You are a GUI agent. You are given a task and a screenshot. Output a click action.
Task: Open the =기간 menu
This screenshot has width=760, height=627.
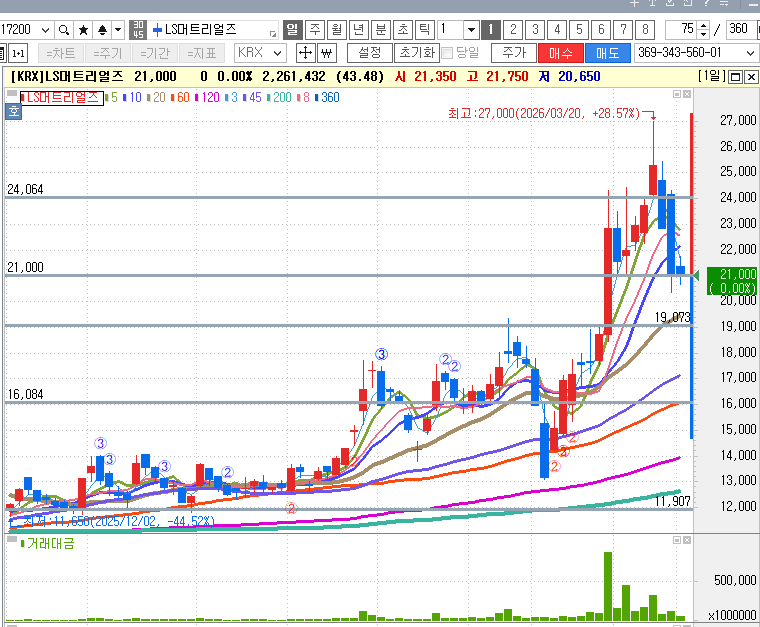point(155,53)
